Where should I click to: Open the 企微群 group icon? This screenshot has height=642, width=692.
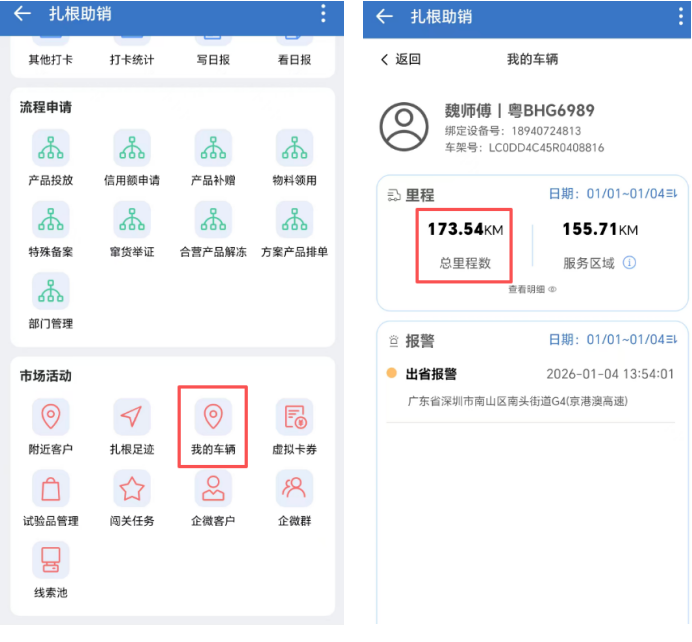pyautogui.click(x=294, y=488)
